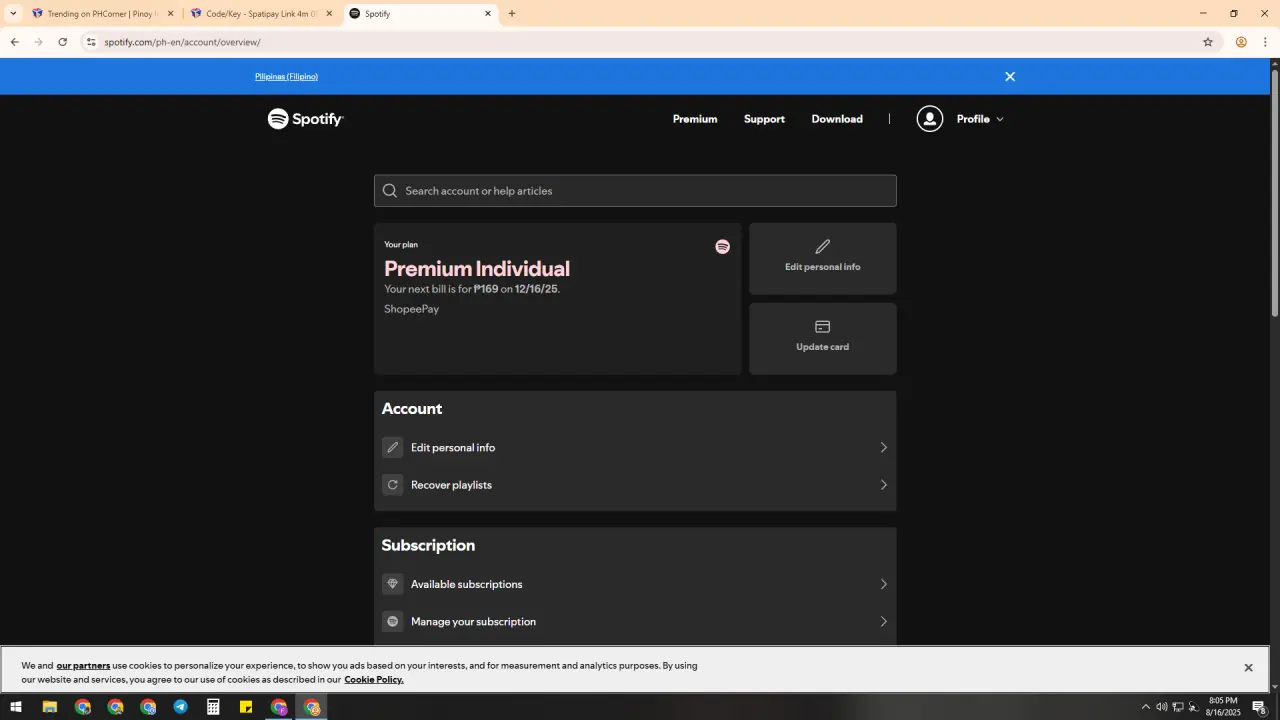The height and width of the screenshot is (720, 1280).
Task: Open the Cookie Policy link
Action: pos(374,680)
